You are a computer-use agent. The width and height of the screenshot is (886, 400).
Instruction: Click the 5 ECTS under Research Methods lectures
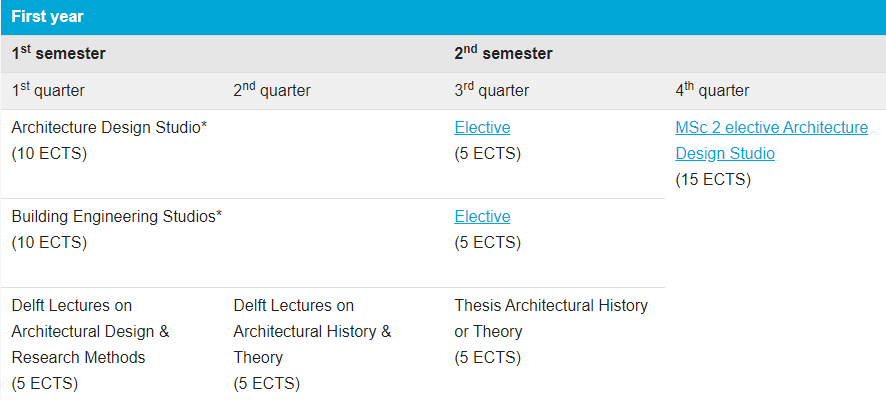pyautogui.click(x=45, y=384)
